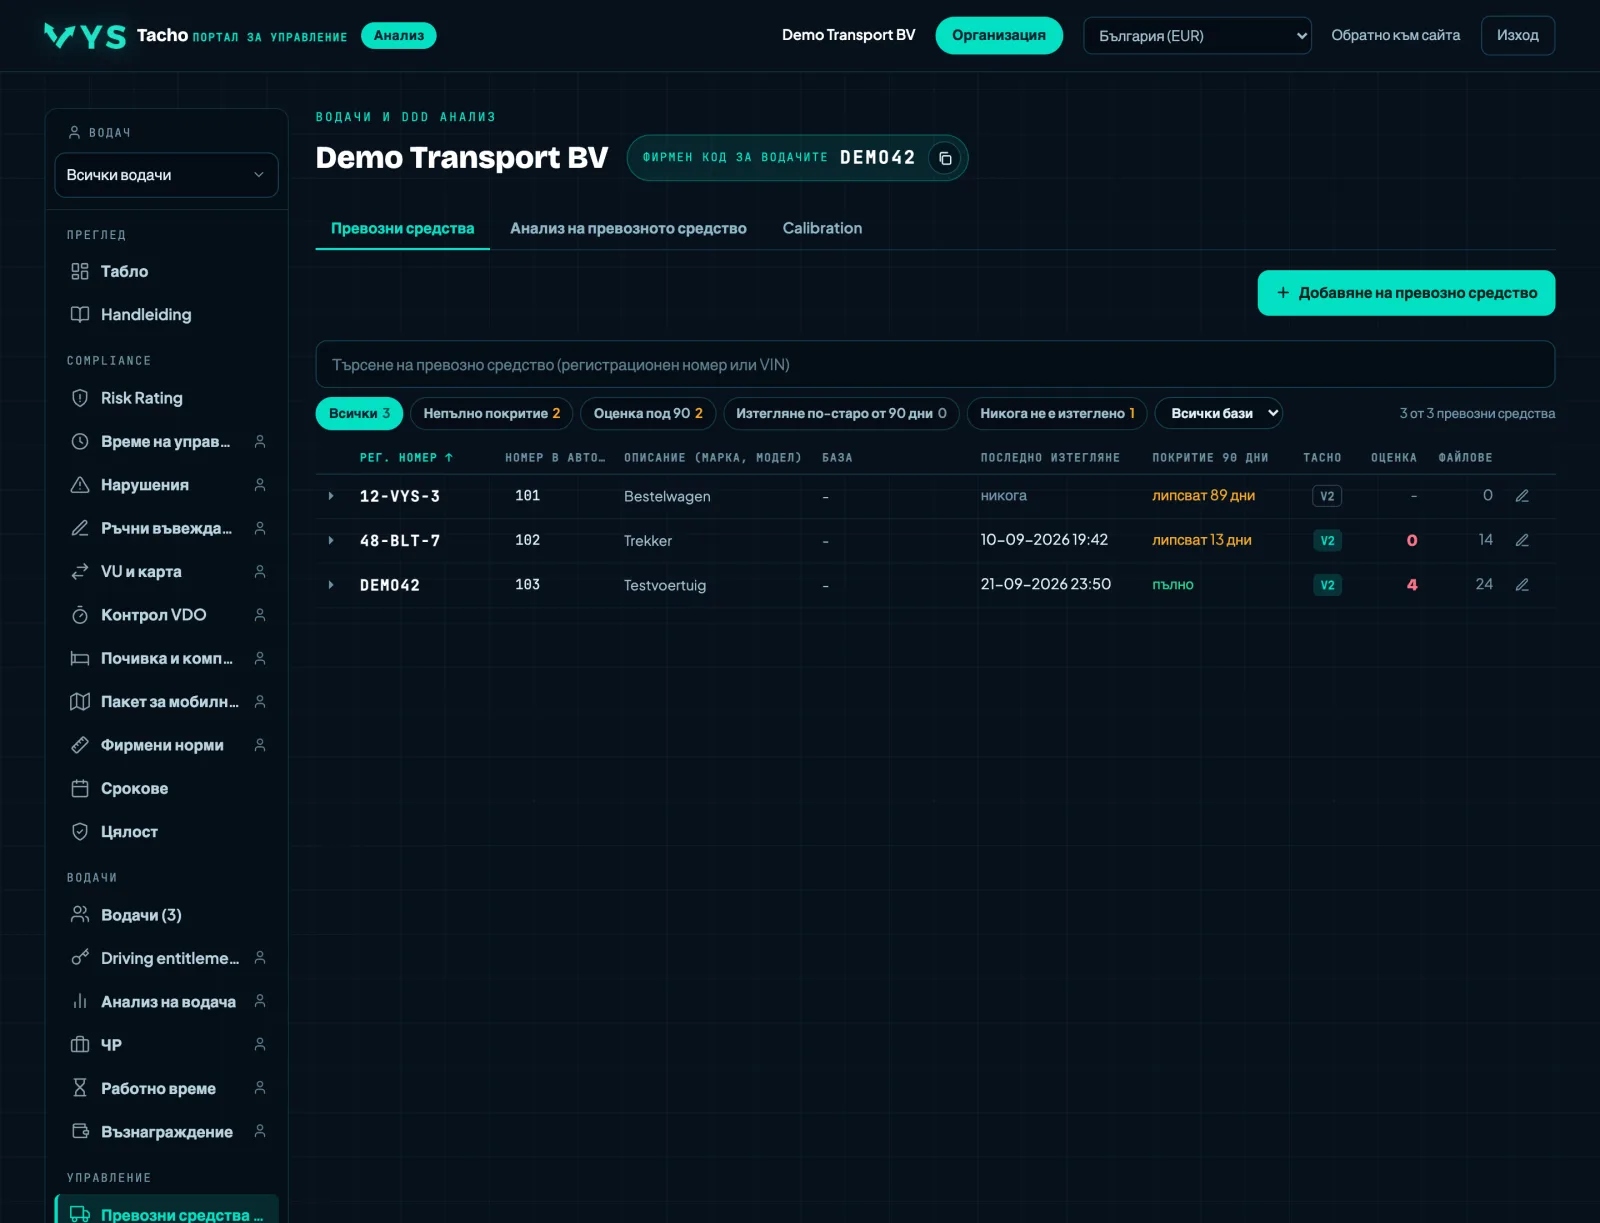
Task: Toggle filter Непълно покритие
Action: tap(491, 413)
